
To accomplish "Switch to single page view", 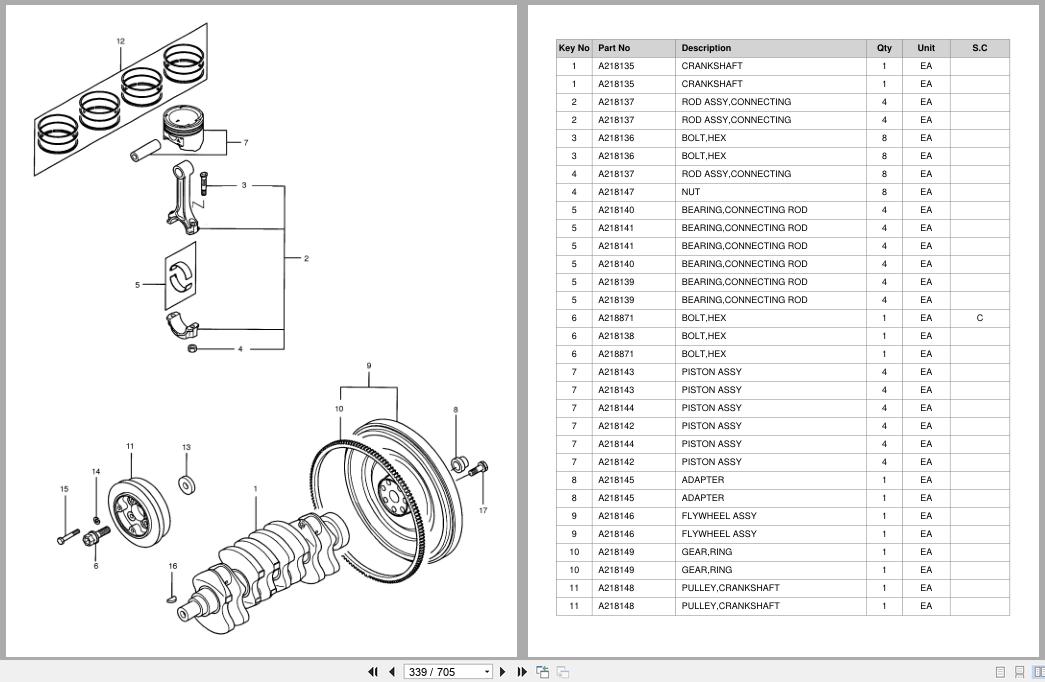I will click(1000, 672).
